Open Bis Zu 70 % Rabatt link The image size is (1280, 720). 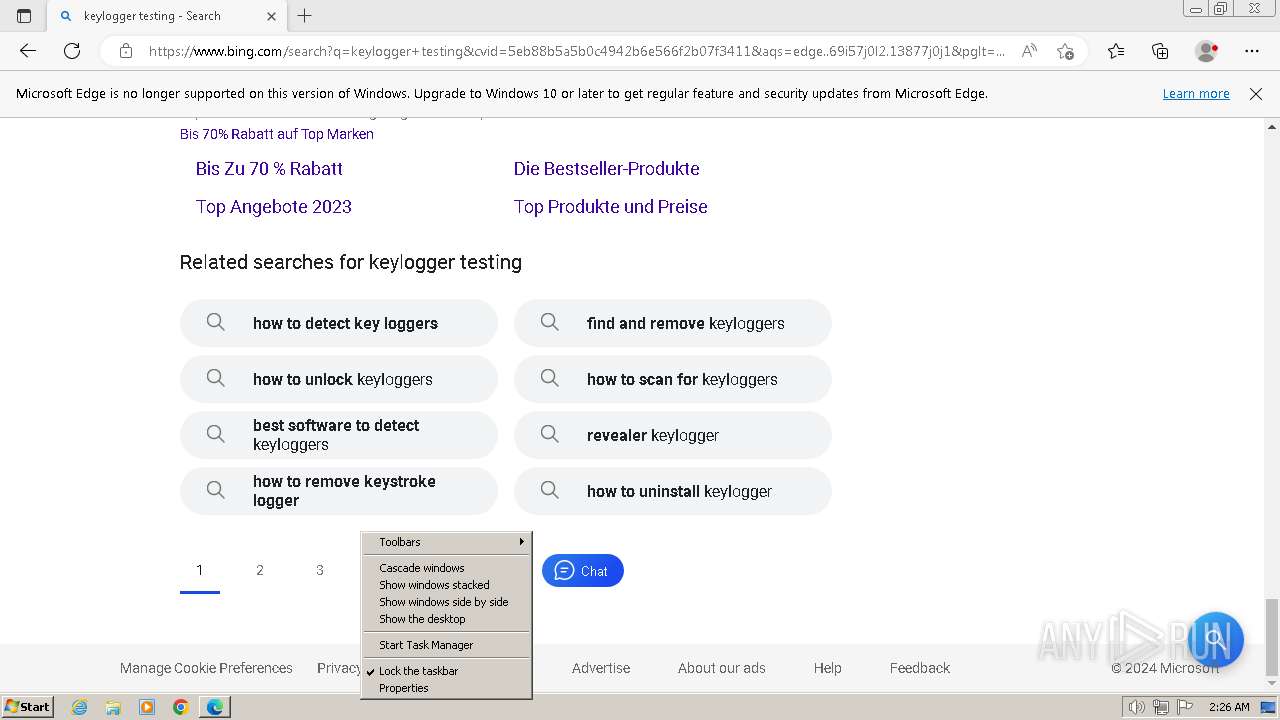(269, 169)
